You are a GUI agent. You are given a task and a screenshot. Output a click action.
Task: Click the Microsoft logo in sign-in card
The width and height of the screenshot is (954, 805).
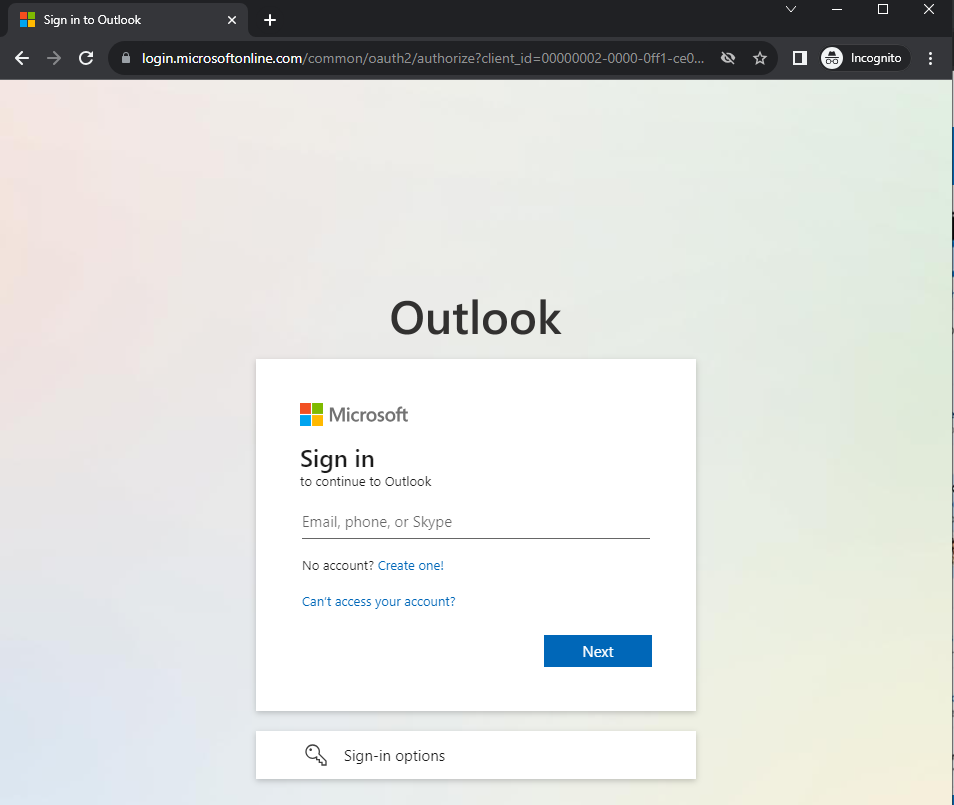tap(353, 414)
